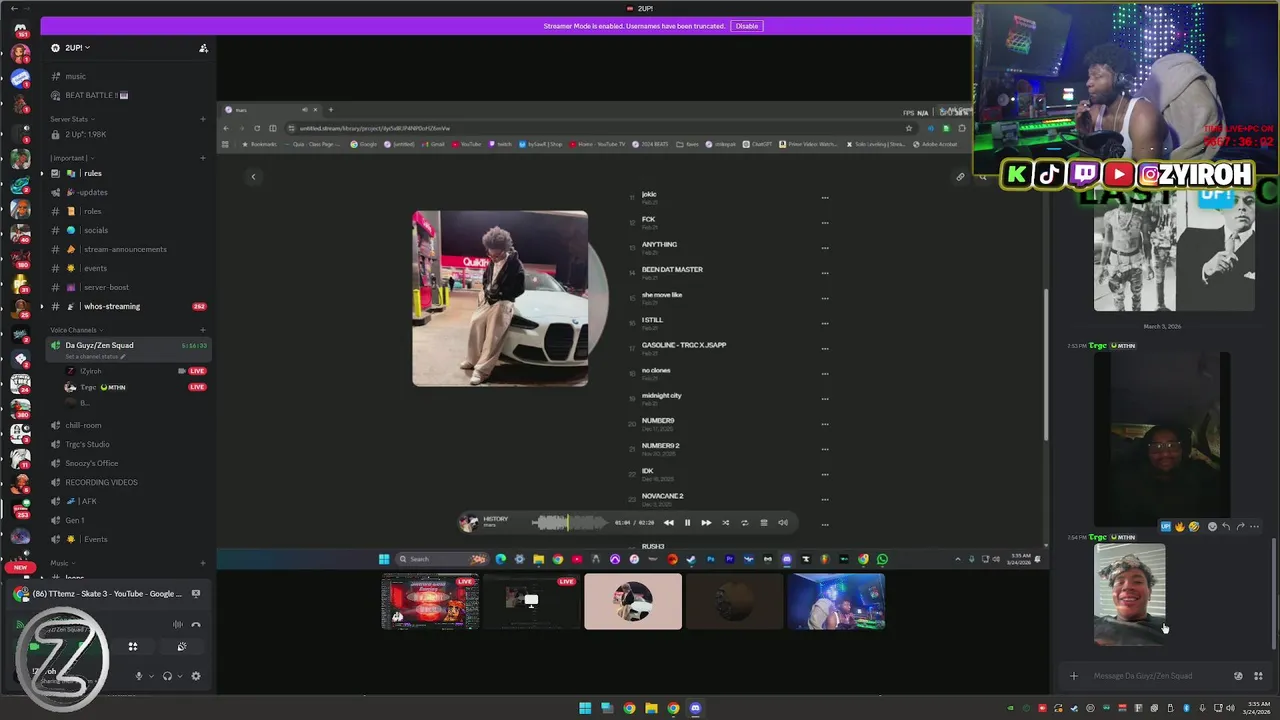The width and height of the screenshot is (1280, 720).
Task: Open the roles channel
Action: click(x=128, y=211)
